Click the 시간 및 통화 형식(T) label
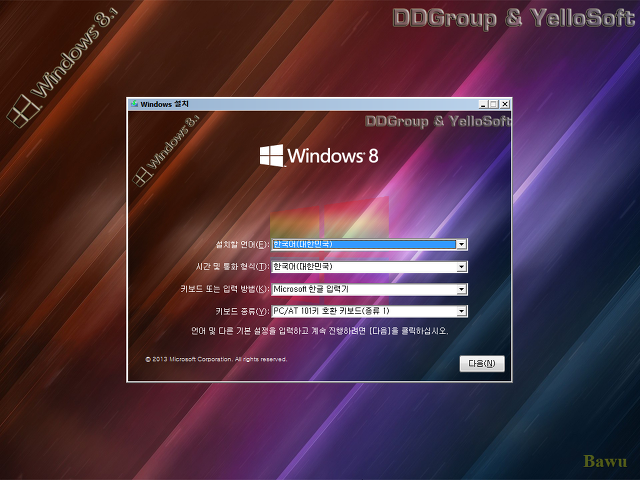Image resolution: width=640 pixels, height=480 pixels. pos(233,267)
